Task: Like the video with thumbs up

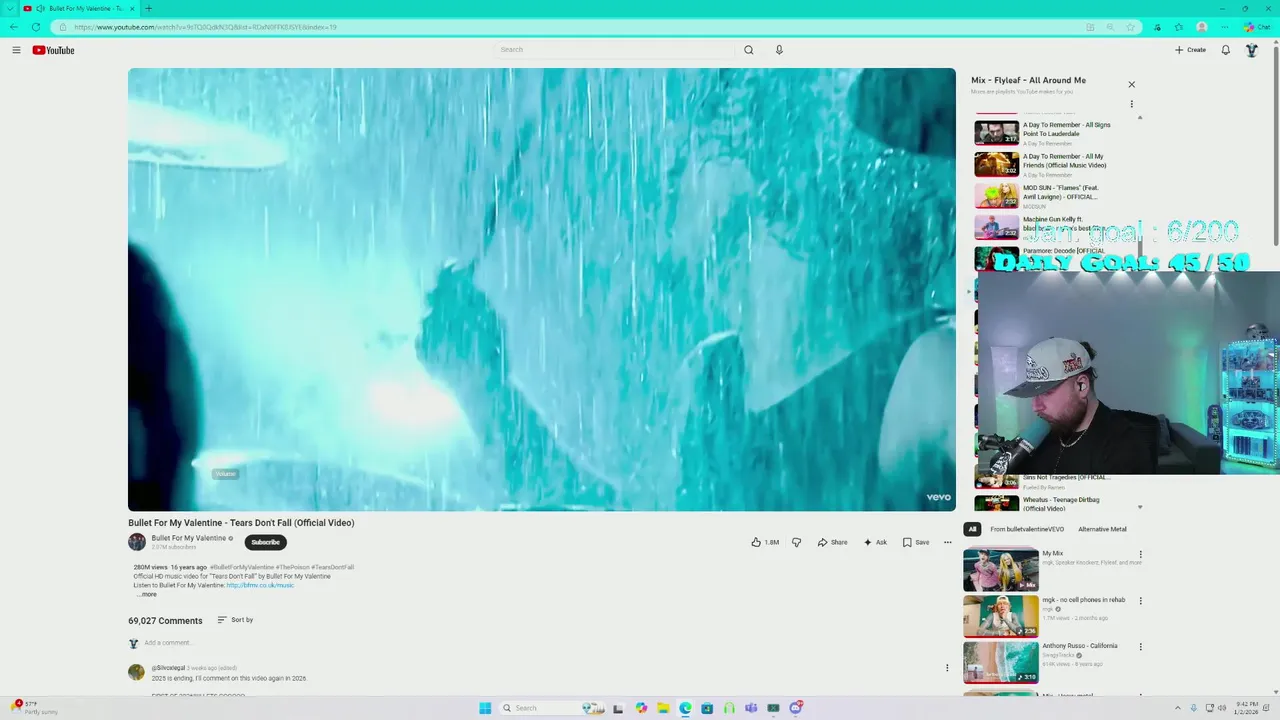Action: [765, 542]
